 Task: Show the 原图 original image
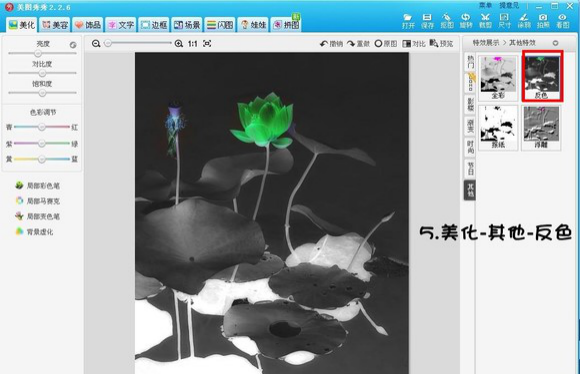pyautogui.click(x=386, y=44)
